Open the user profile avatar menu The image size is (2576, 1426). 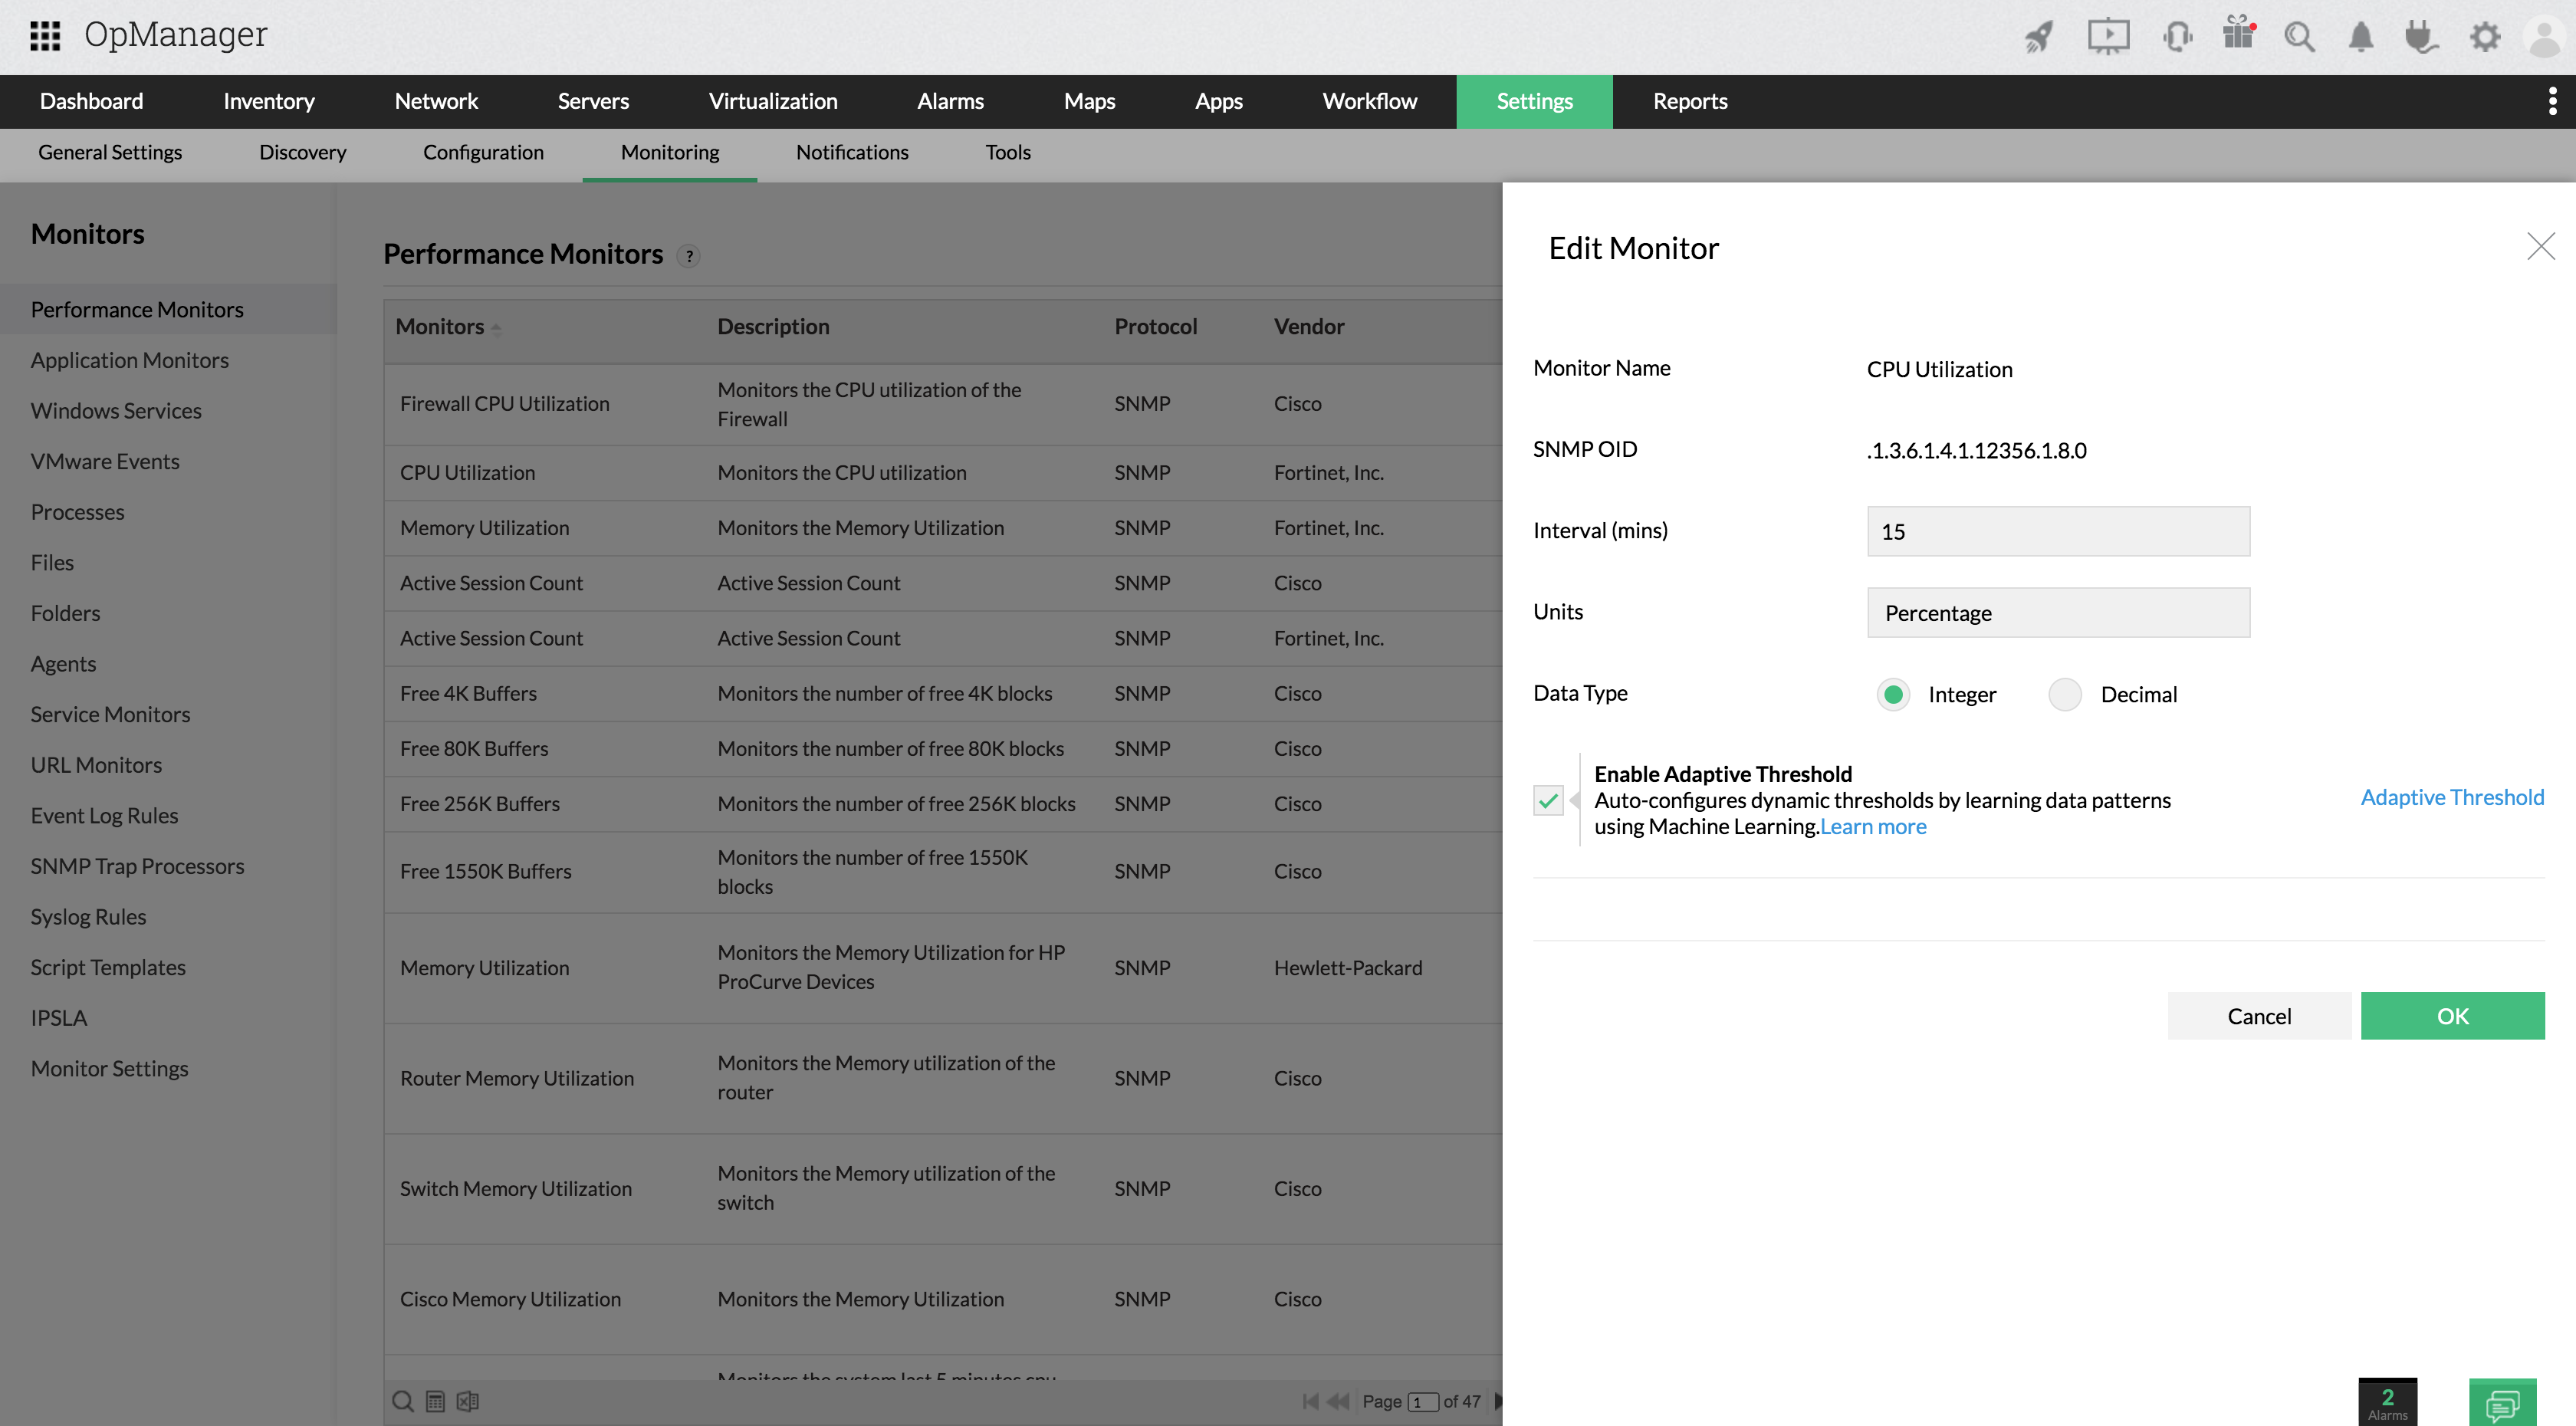[2544, 37]
